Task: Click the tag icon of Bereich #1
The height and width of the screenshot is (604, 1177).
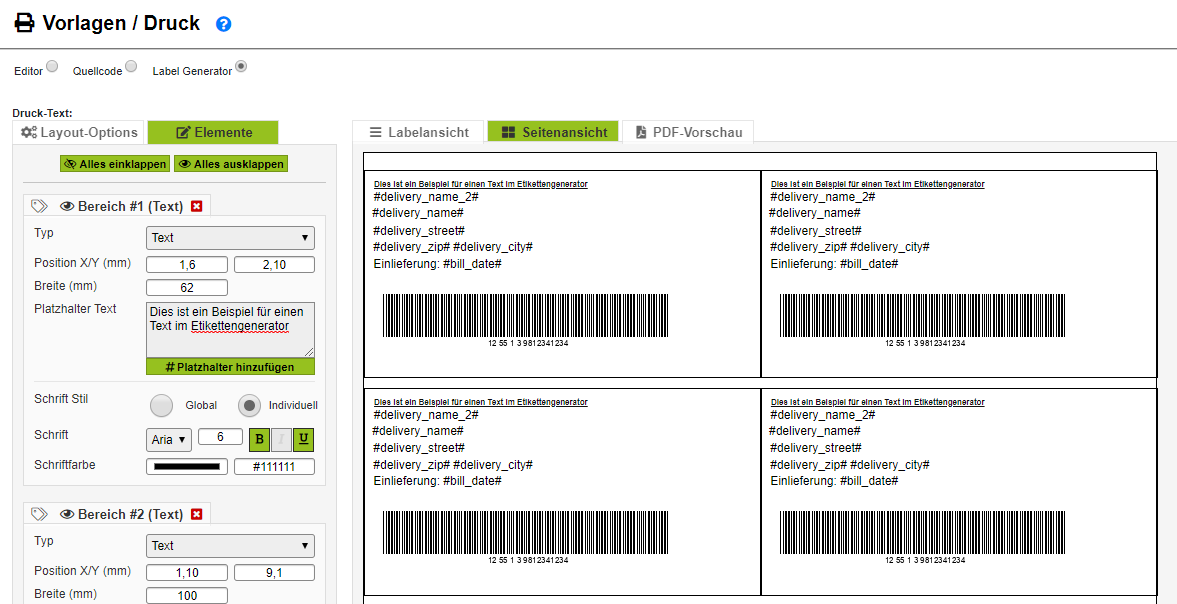Action: click(40, 206)
